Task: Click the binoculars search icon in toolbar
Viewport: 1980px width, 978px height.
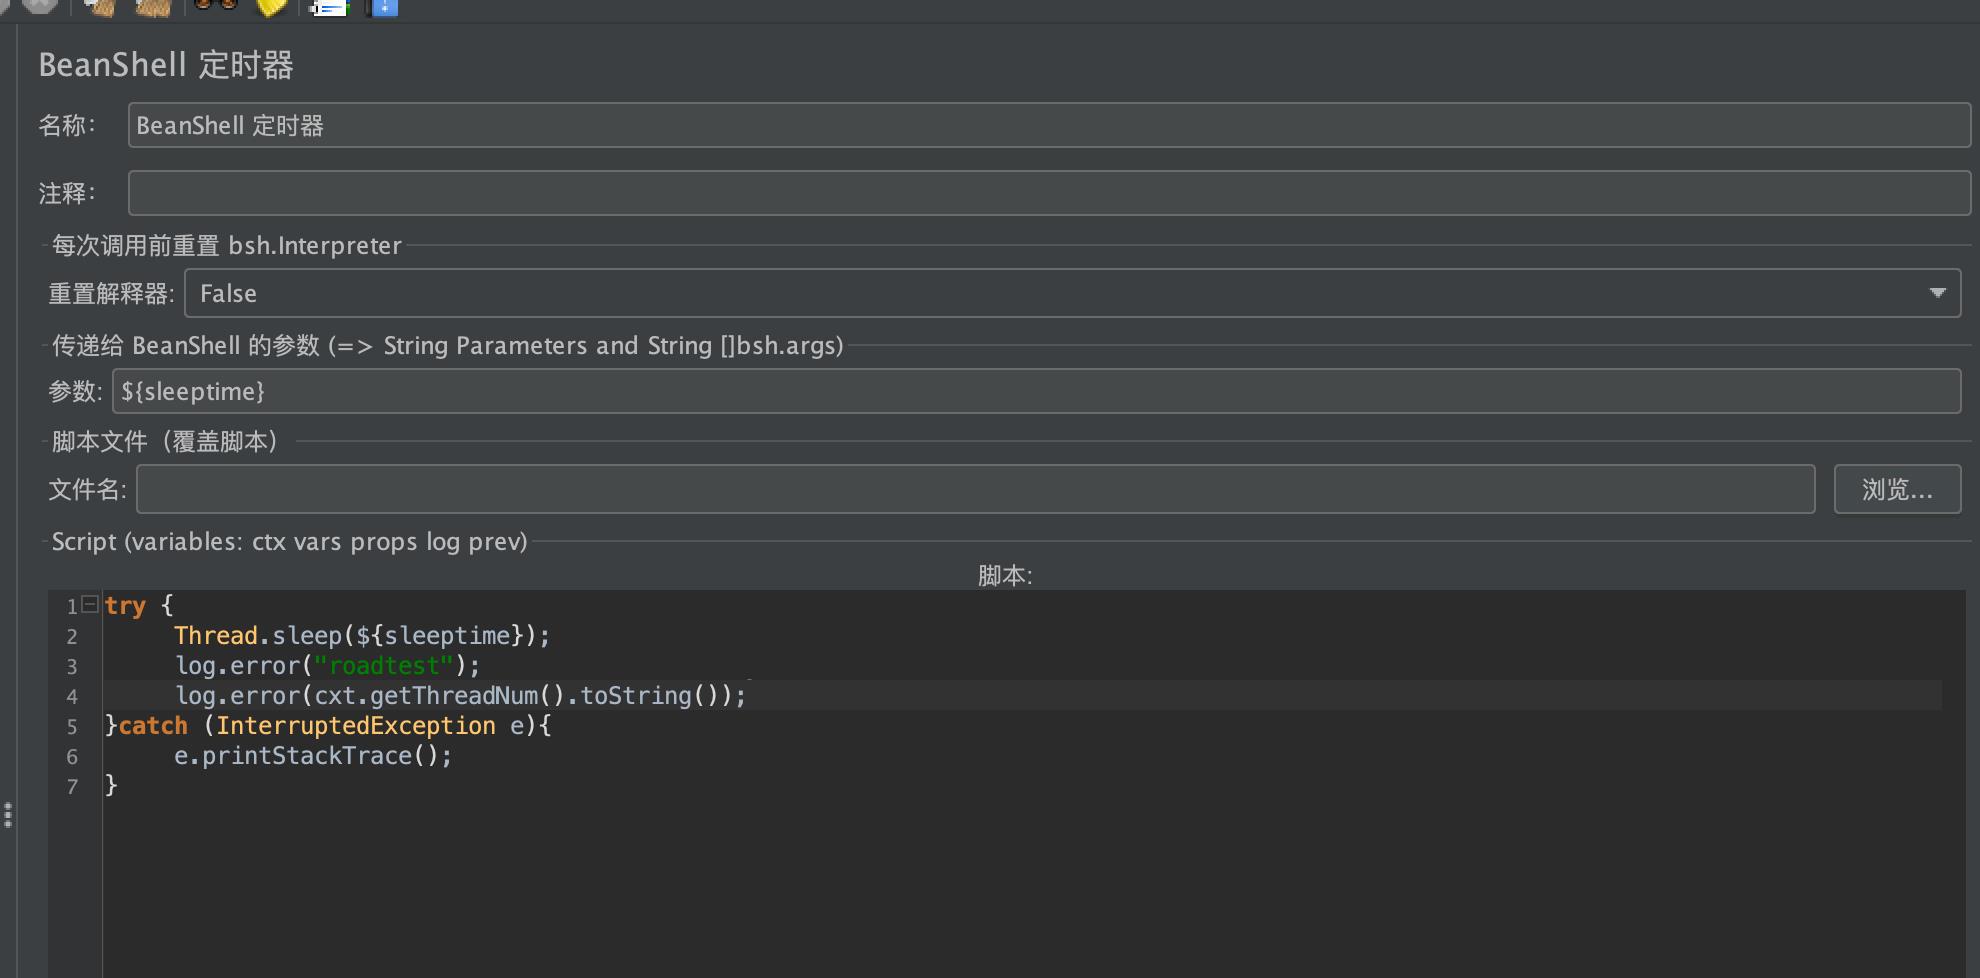Action: click(215, 6)
